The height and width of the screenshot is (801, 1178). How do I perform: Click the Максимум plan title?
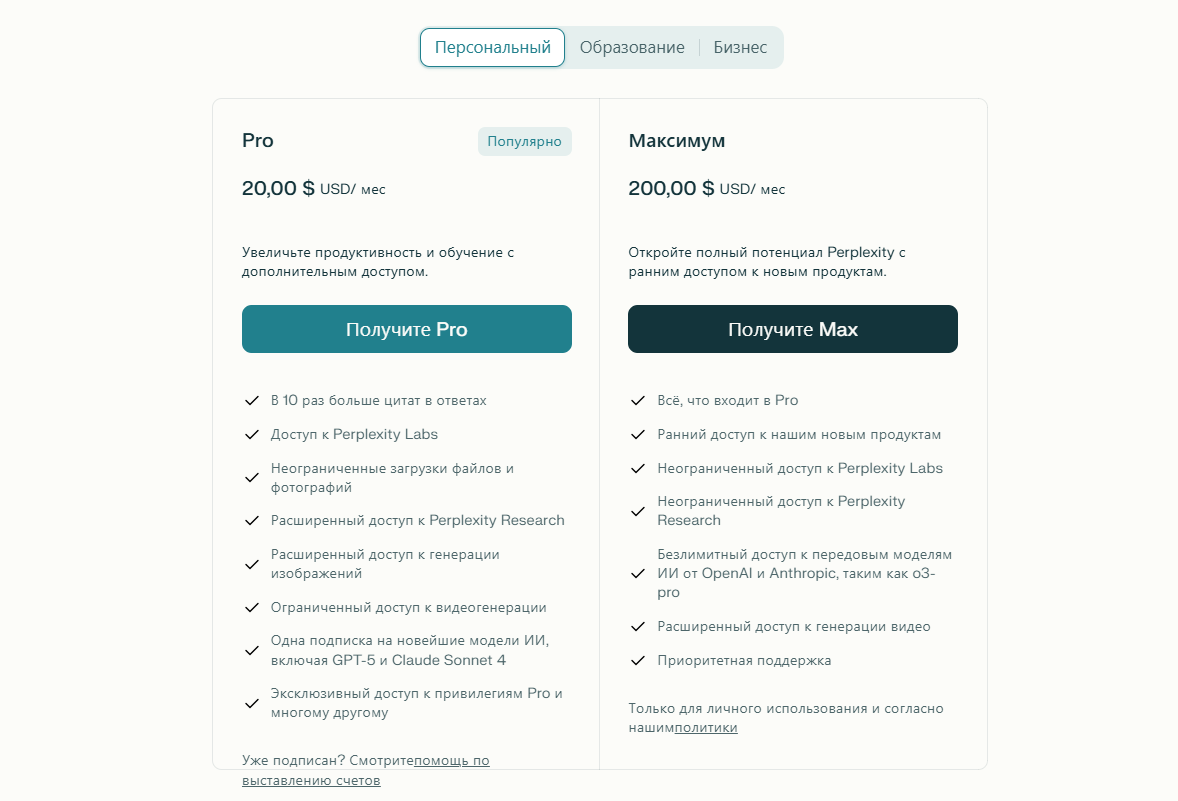(677, 141)
